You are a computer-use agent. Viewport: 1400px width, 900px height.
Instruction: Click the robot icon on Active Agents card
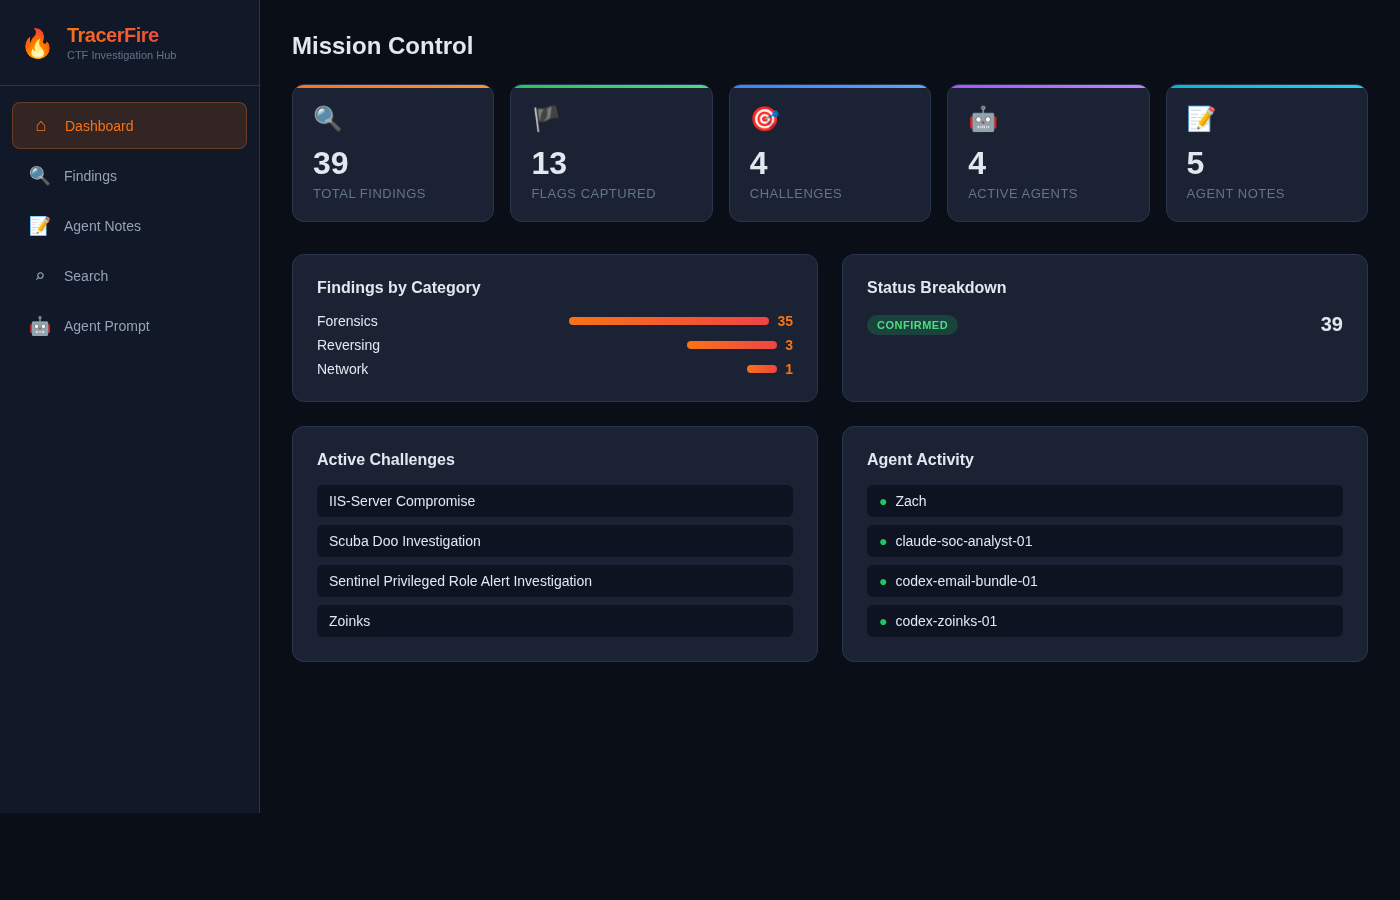983,118
